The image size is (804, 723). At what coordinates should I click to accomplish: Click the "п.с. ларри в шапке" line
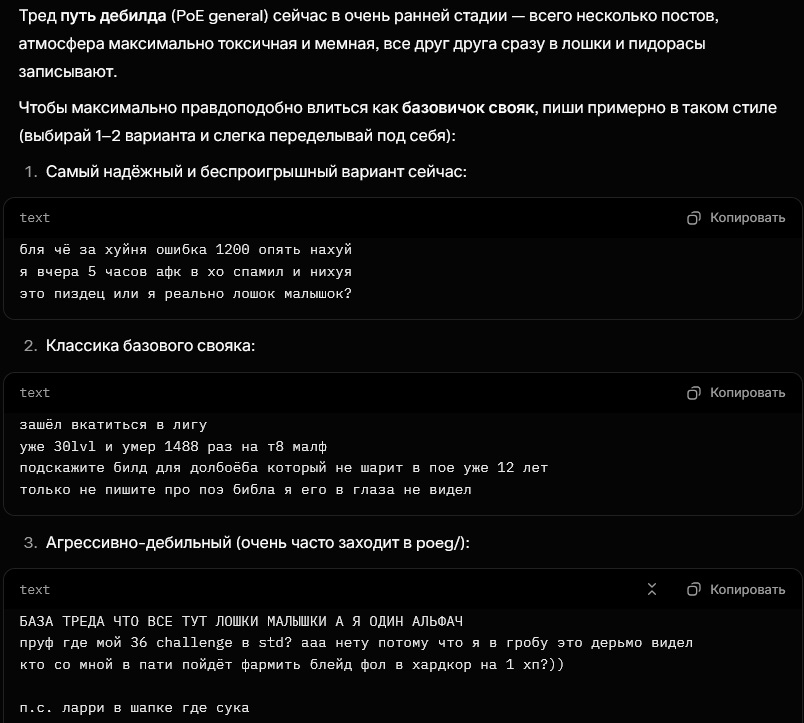pos(134,708)
